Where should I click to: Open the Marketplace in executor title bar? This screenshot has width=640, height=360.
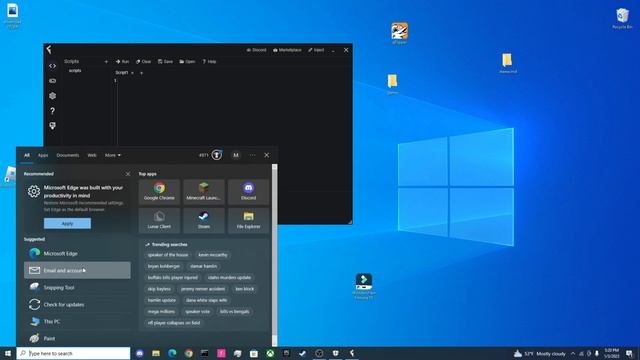pos(287,50)
